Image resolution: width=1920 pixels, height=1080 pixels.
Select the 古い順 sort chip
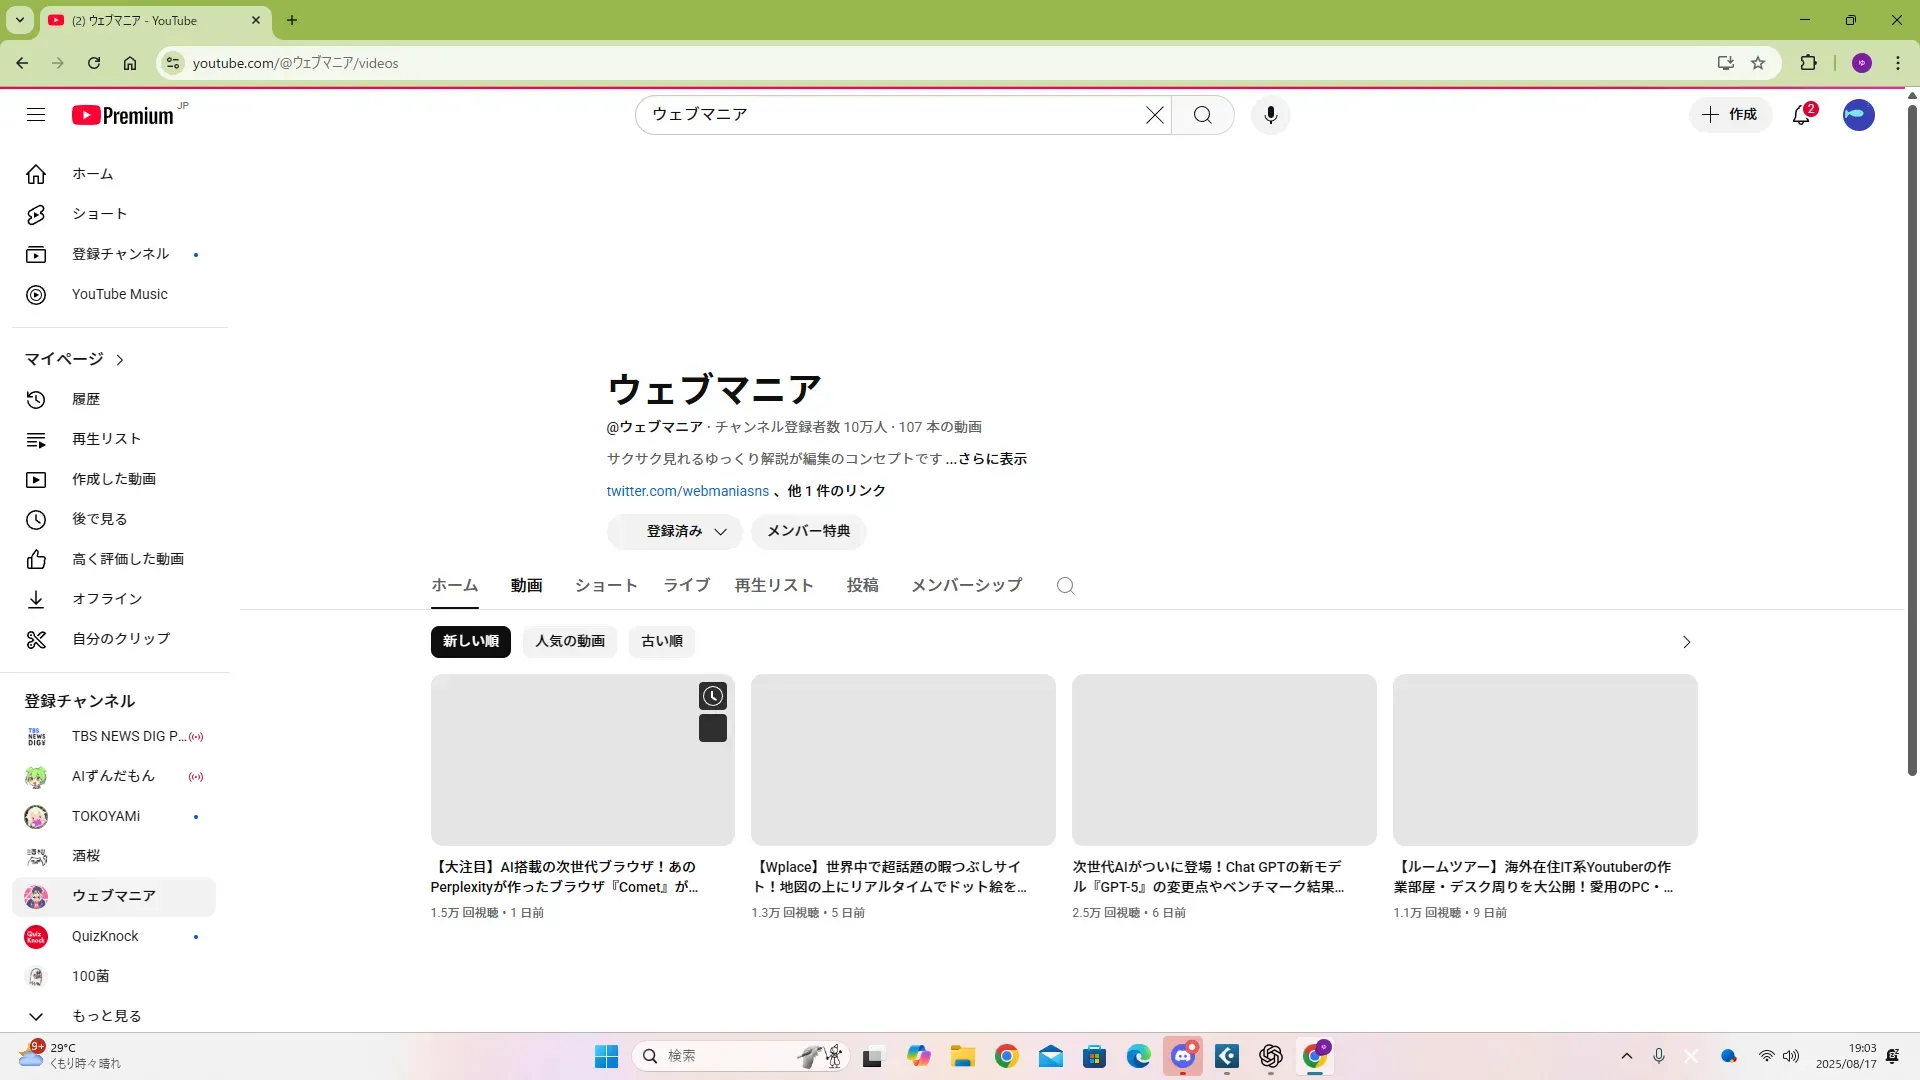[x=661, y=641]
